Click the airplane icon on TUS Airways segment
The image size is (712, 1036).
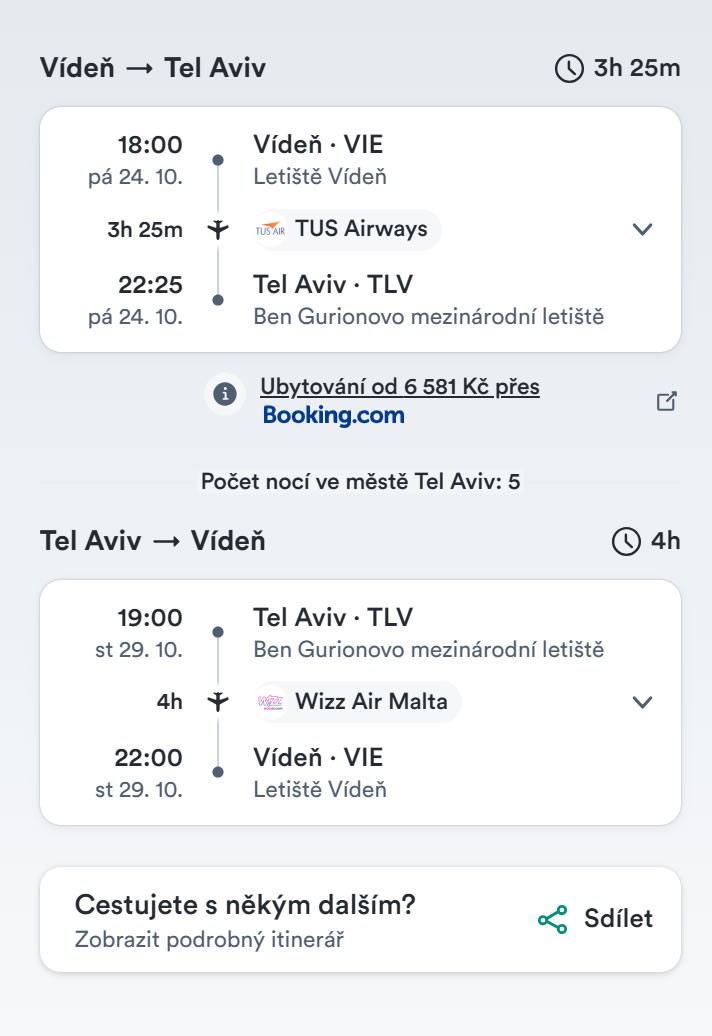click(217, 230)
